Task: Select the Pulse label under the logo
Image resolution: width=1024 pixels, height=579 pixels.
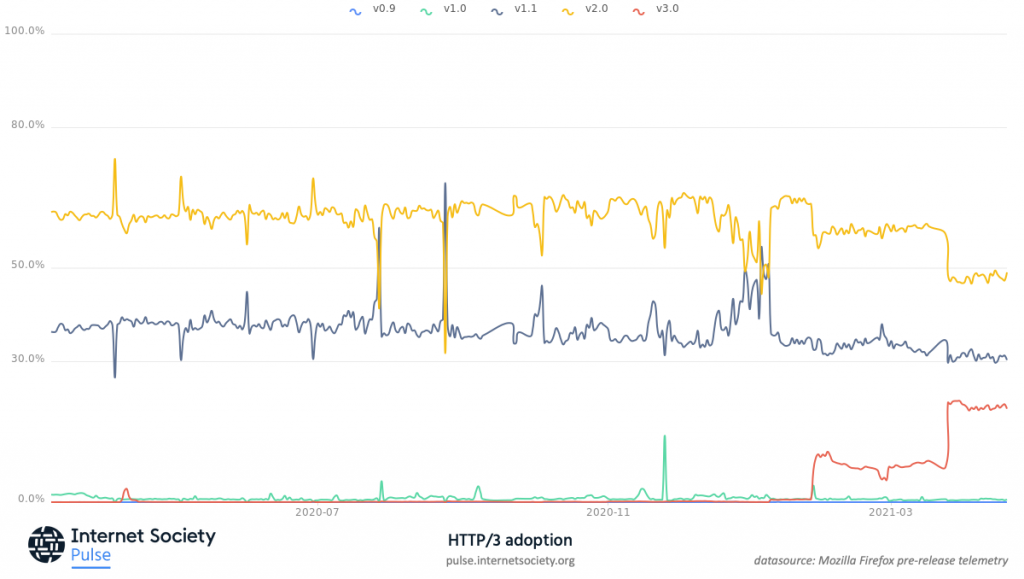Action: (x=91, y=556)
